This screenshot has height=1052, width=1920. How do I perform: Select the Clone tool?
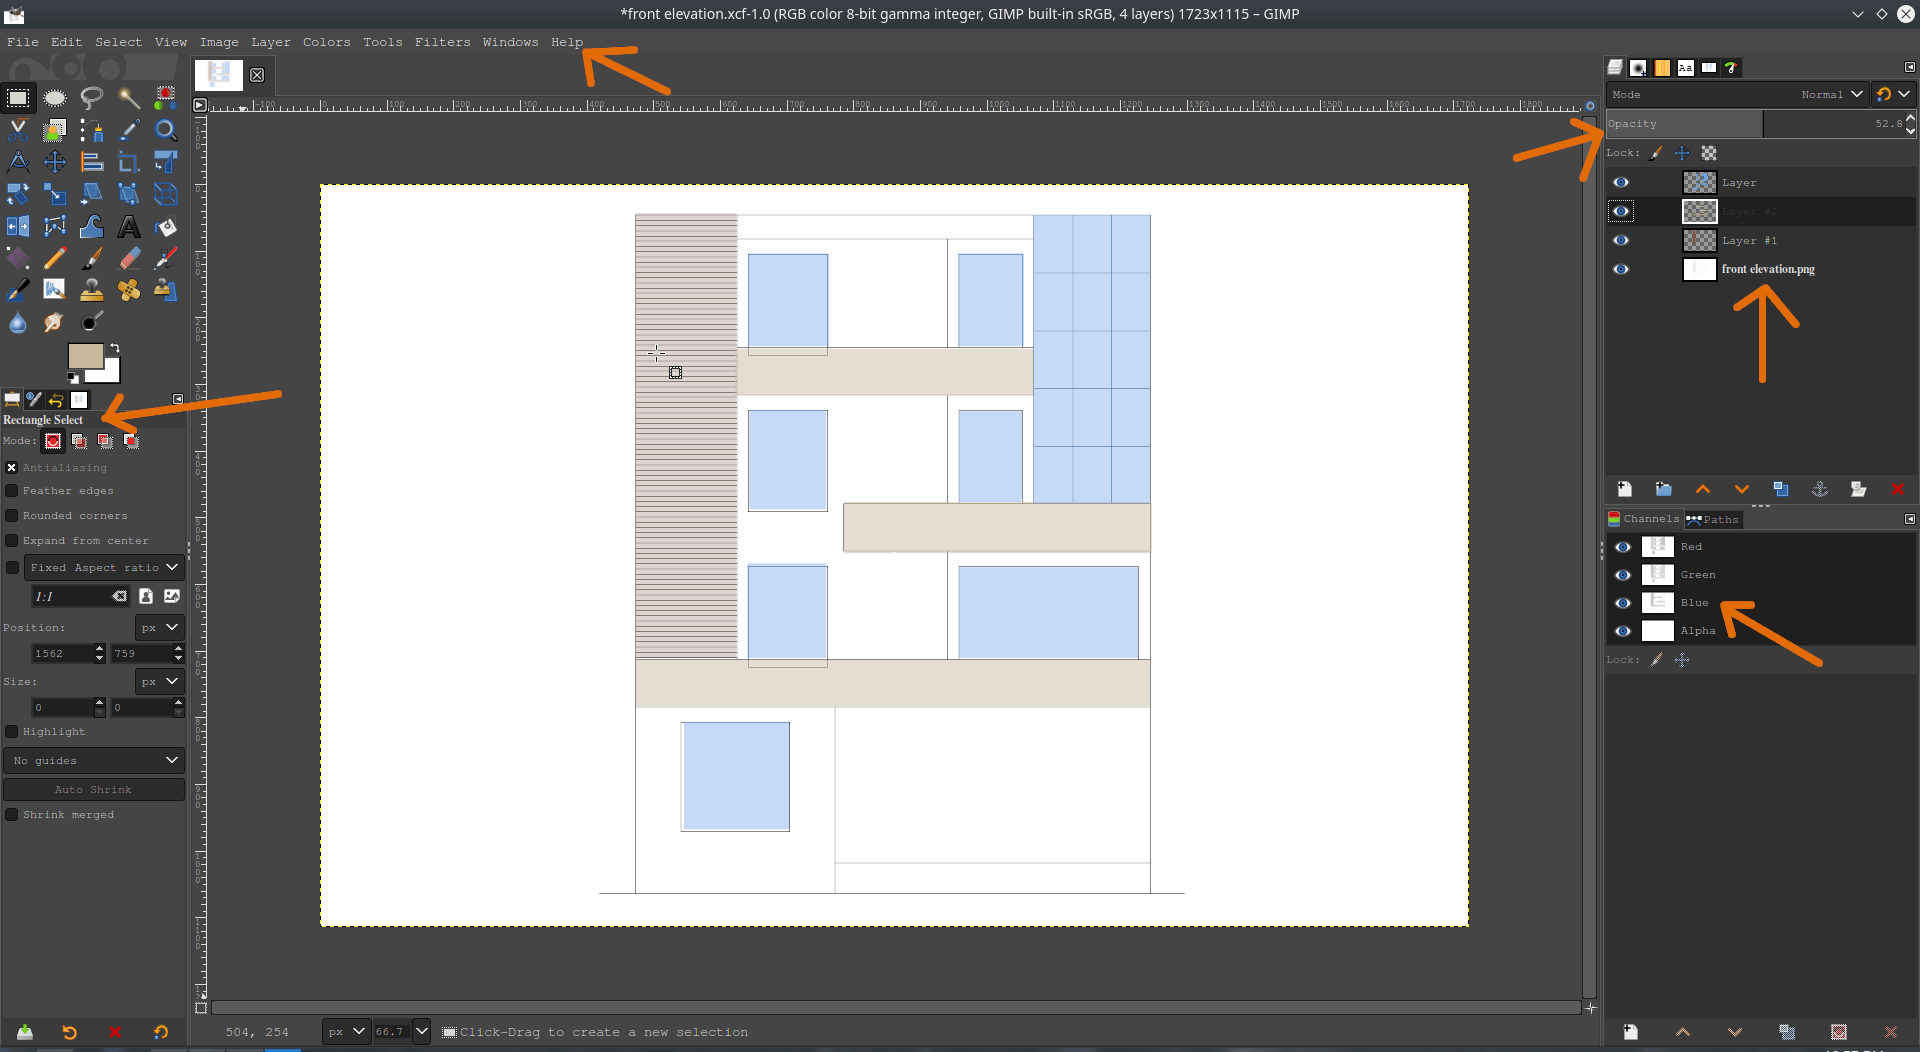[x=91, y=291]
